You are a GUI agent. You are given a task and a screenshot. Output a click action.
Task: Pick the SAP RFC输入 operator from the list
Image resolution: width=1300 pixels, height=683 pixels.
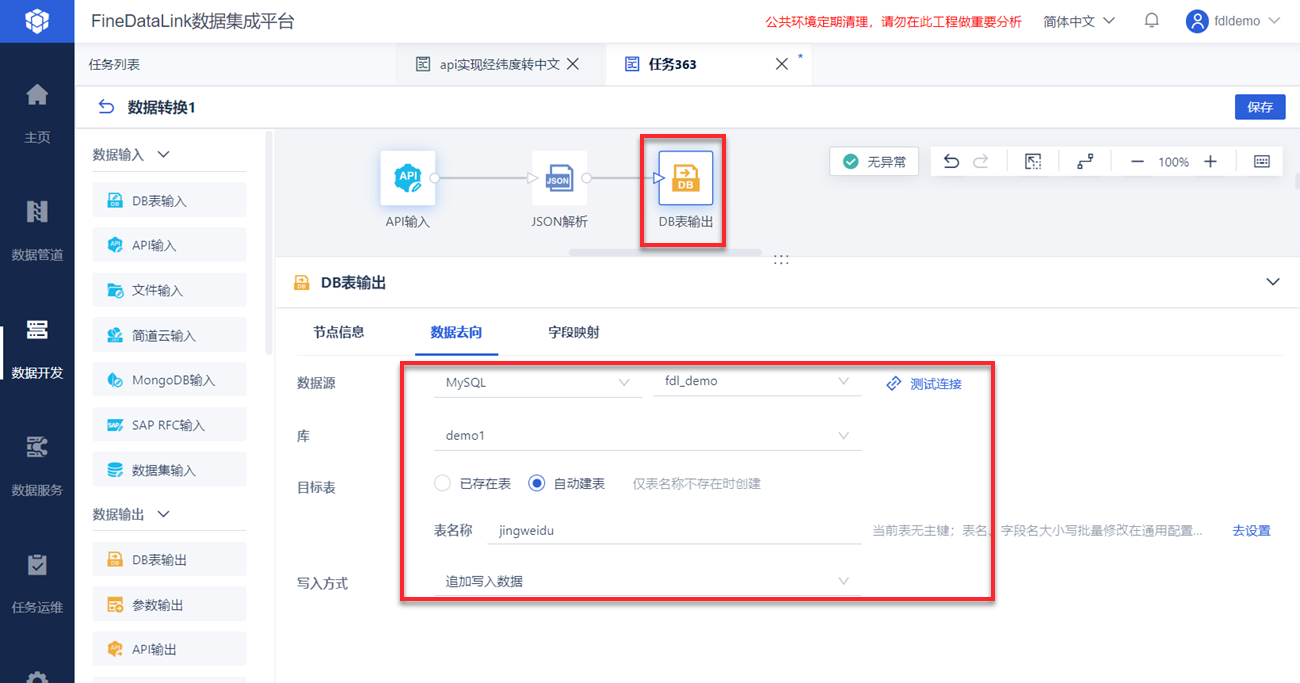click(169, 425)
